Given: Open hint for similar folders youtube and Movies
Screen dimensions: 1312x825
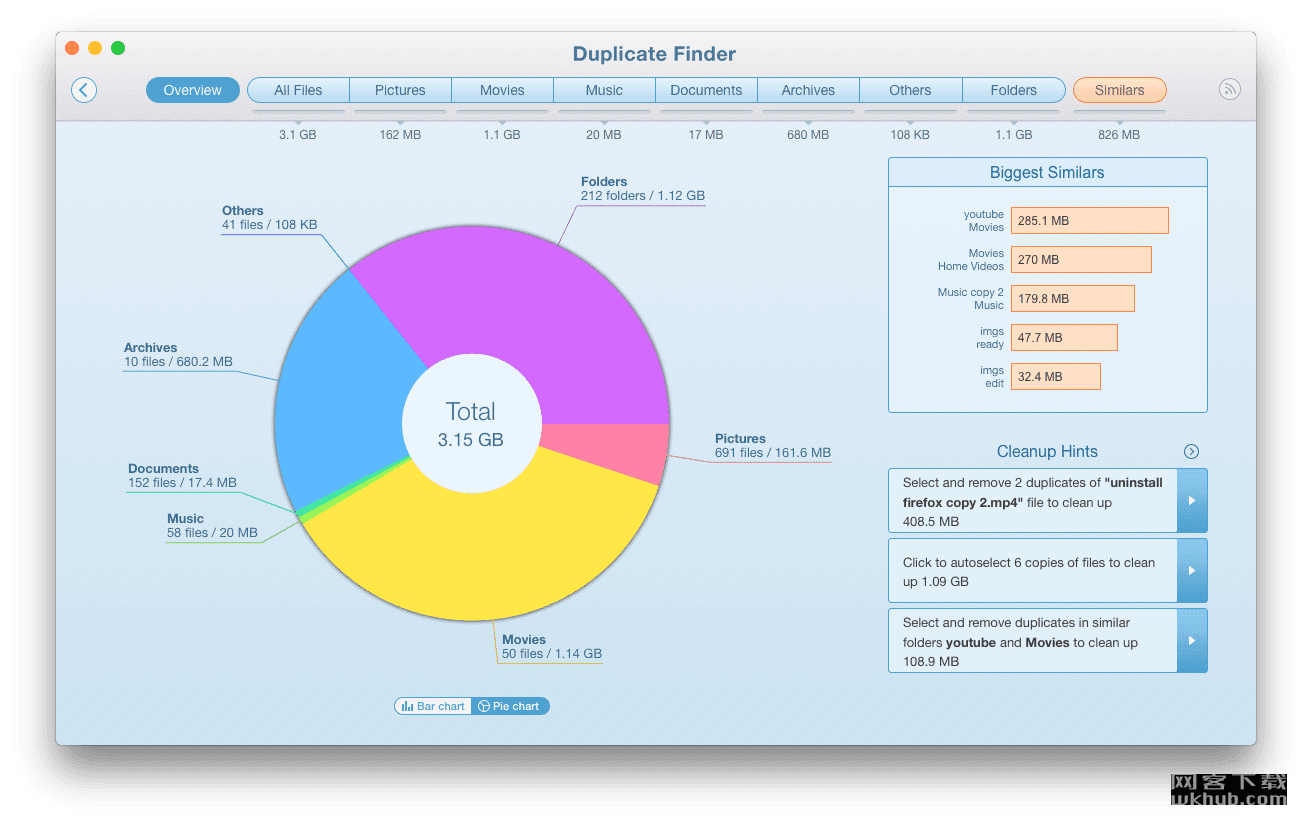Looking at the screenshot, I should tap(1032, 641).
